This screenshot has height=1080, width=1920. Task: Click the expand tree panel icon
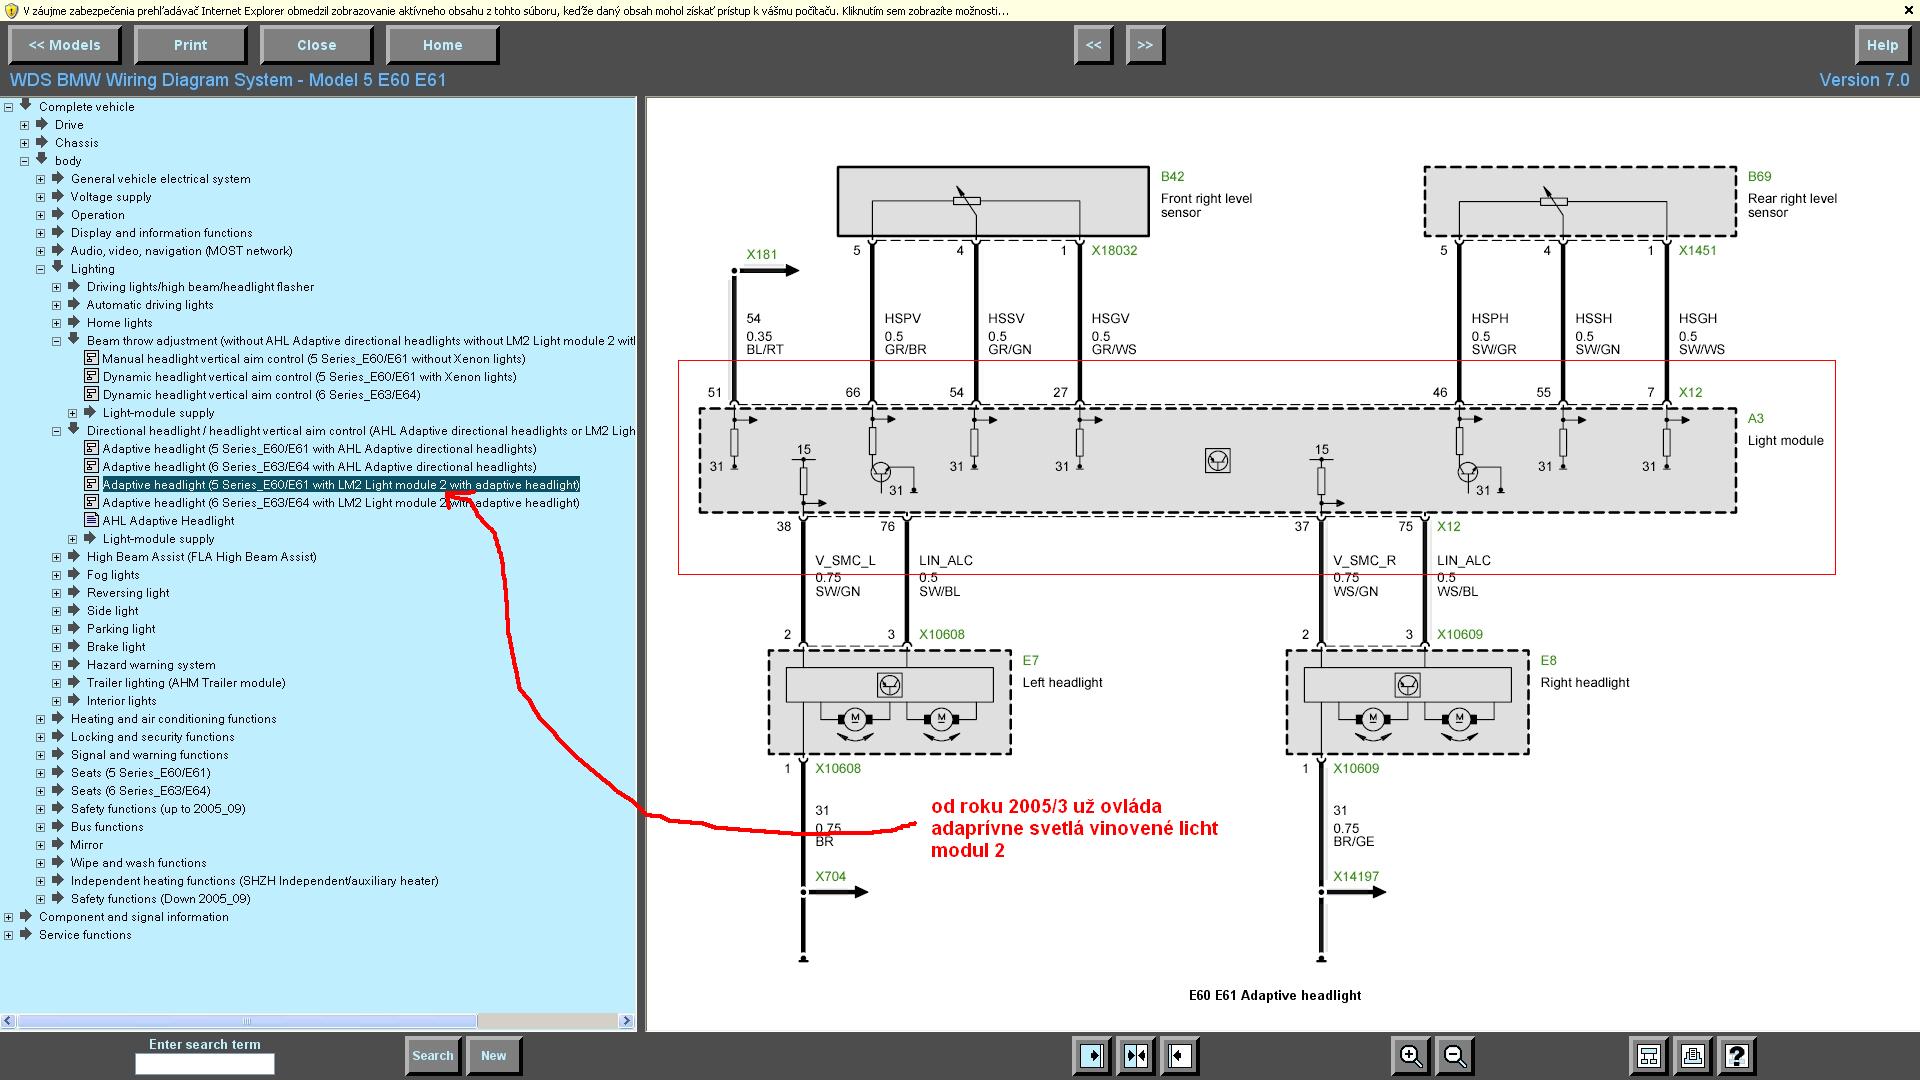pyautogui.click(x=1092, y=1055)
